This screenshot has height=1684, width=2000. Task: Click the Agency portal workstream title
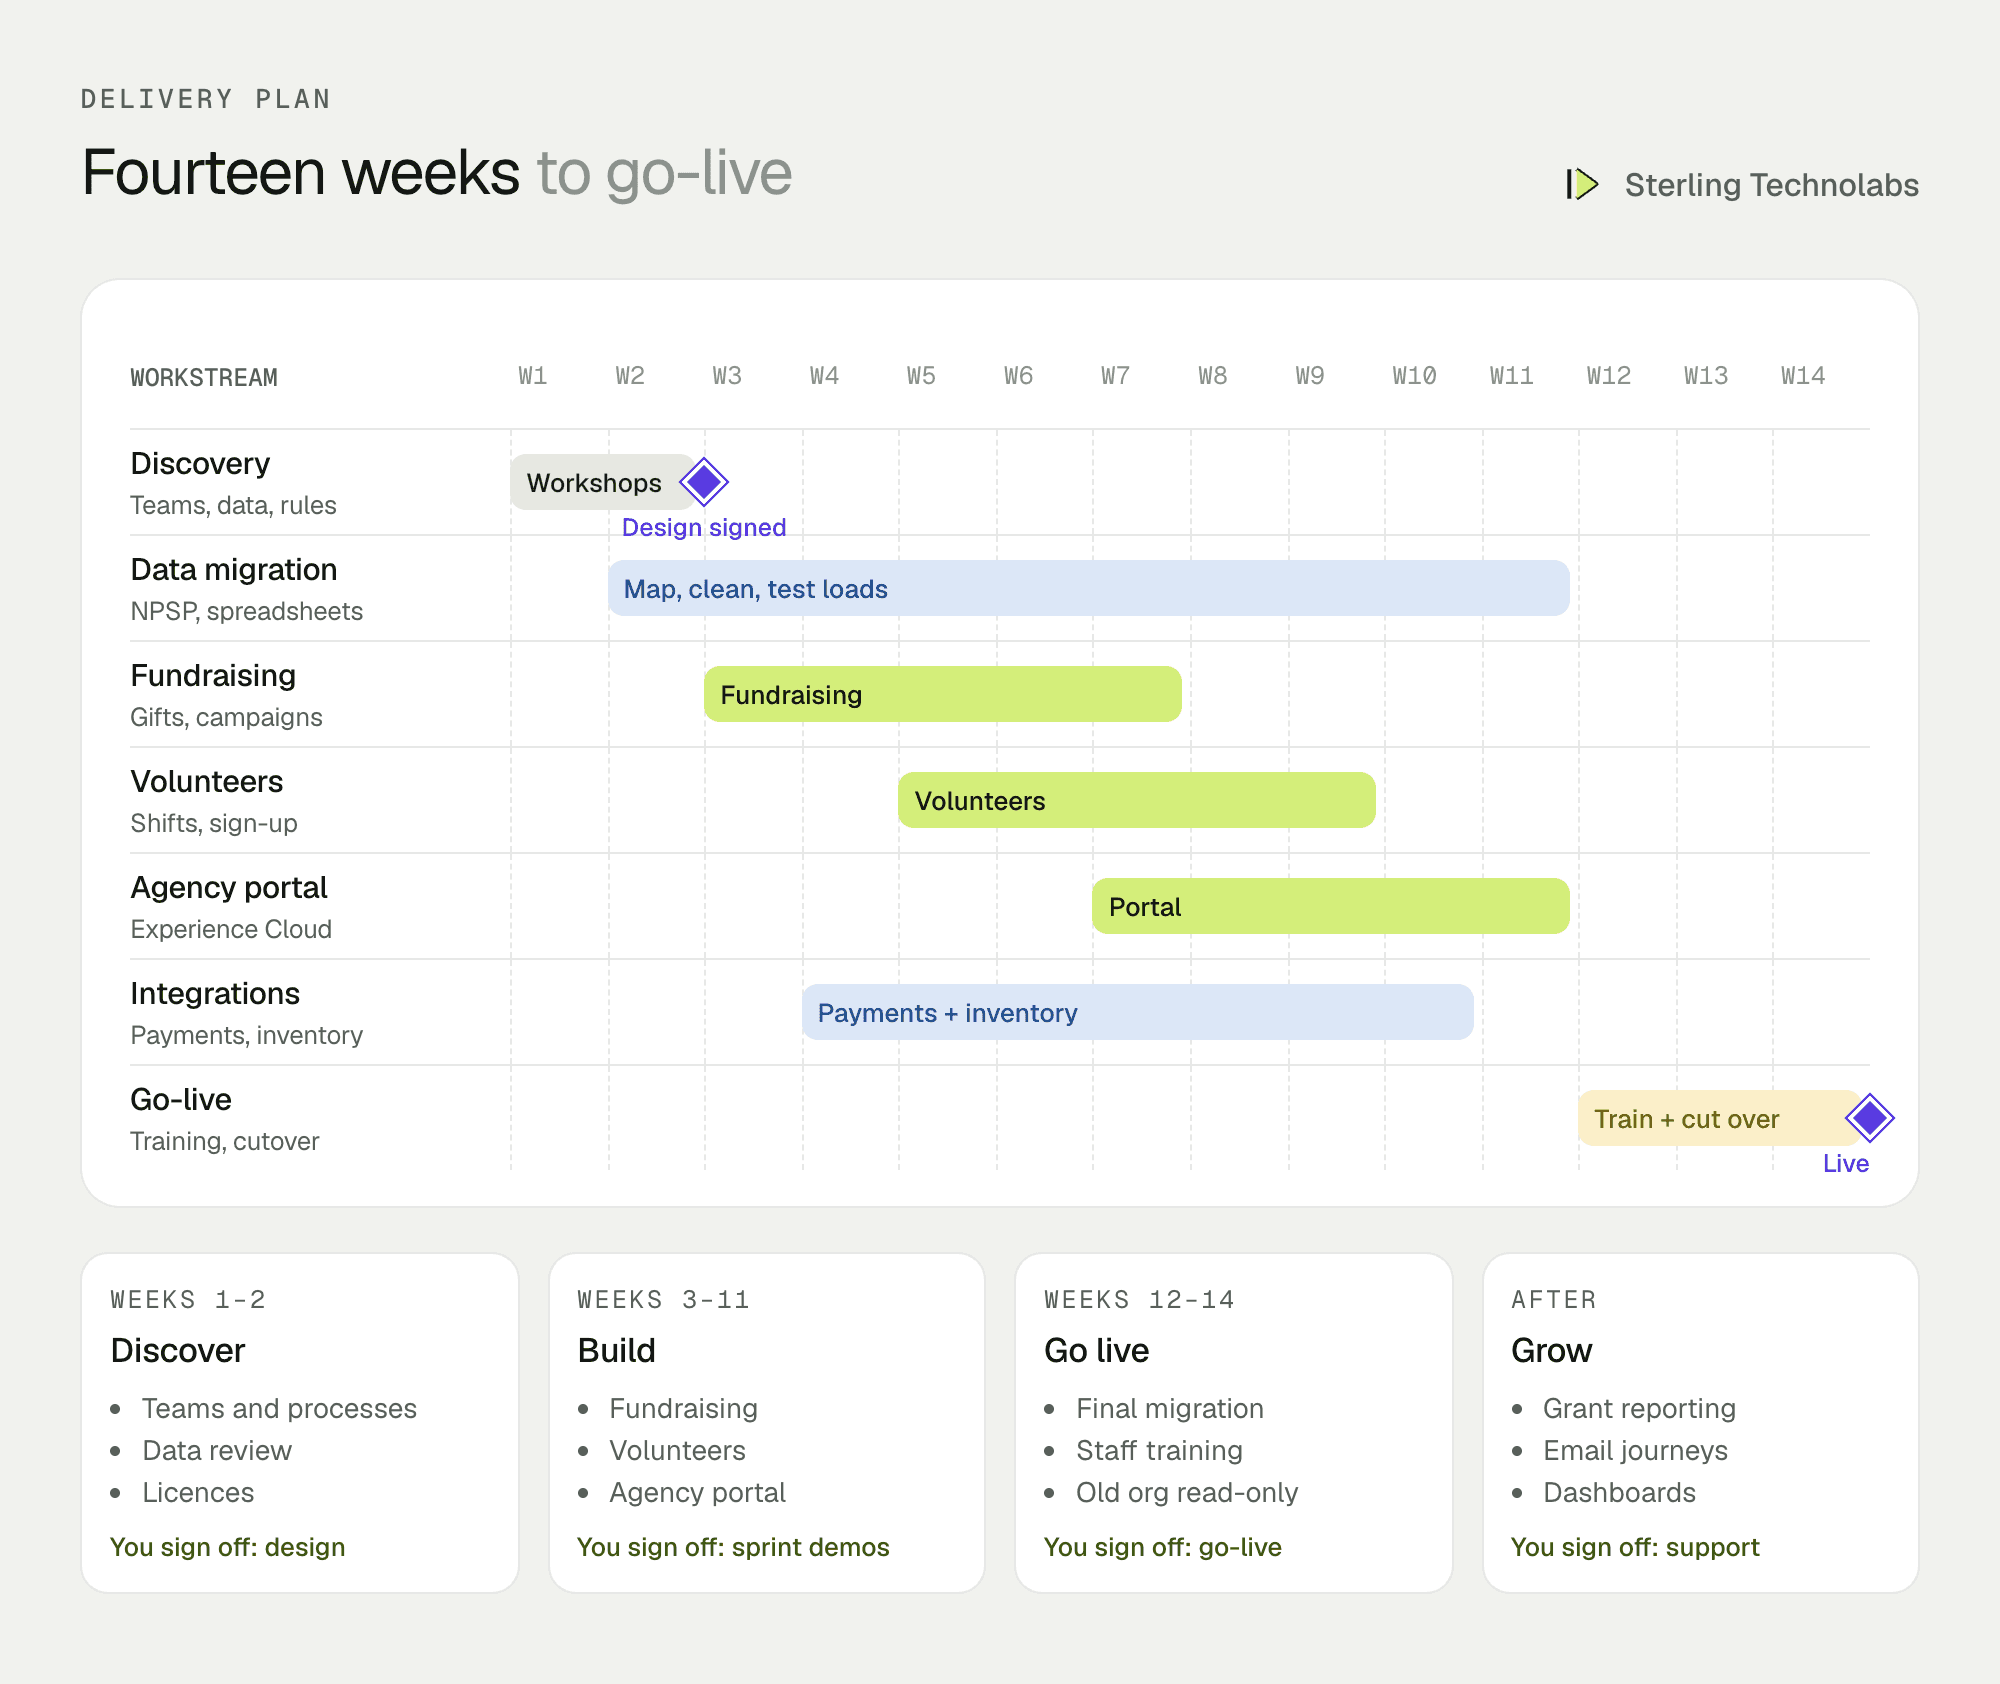click(229, 887)
